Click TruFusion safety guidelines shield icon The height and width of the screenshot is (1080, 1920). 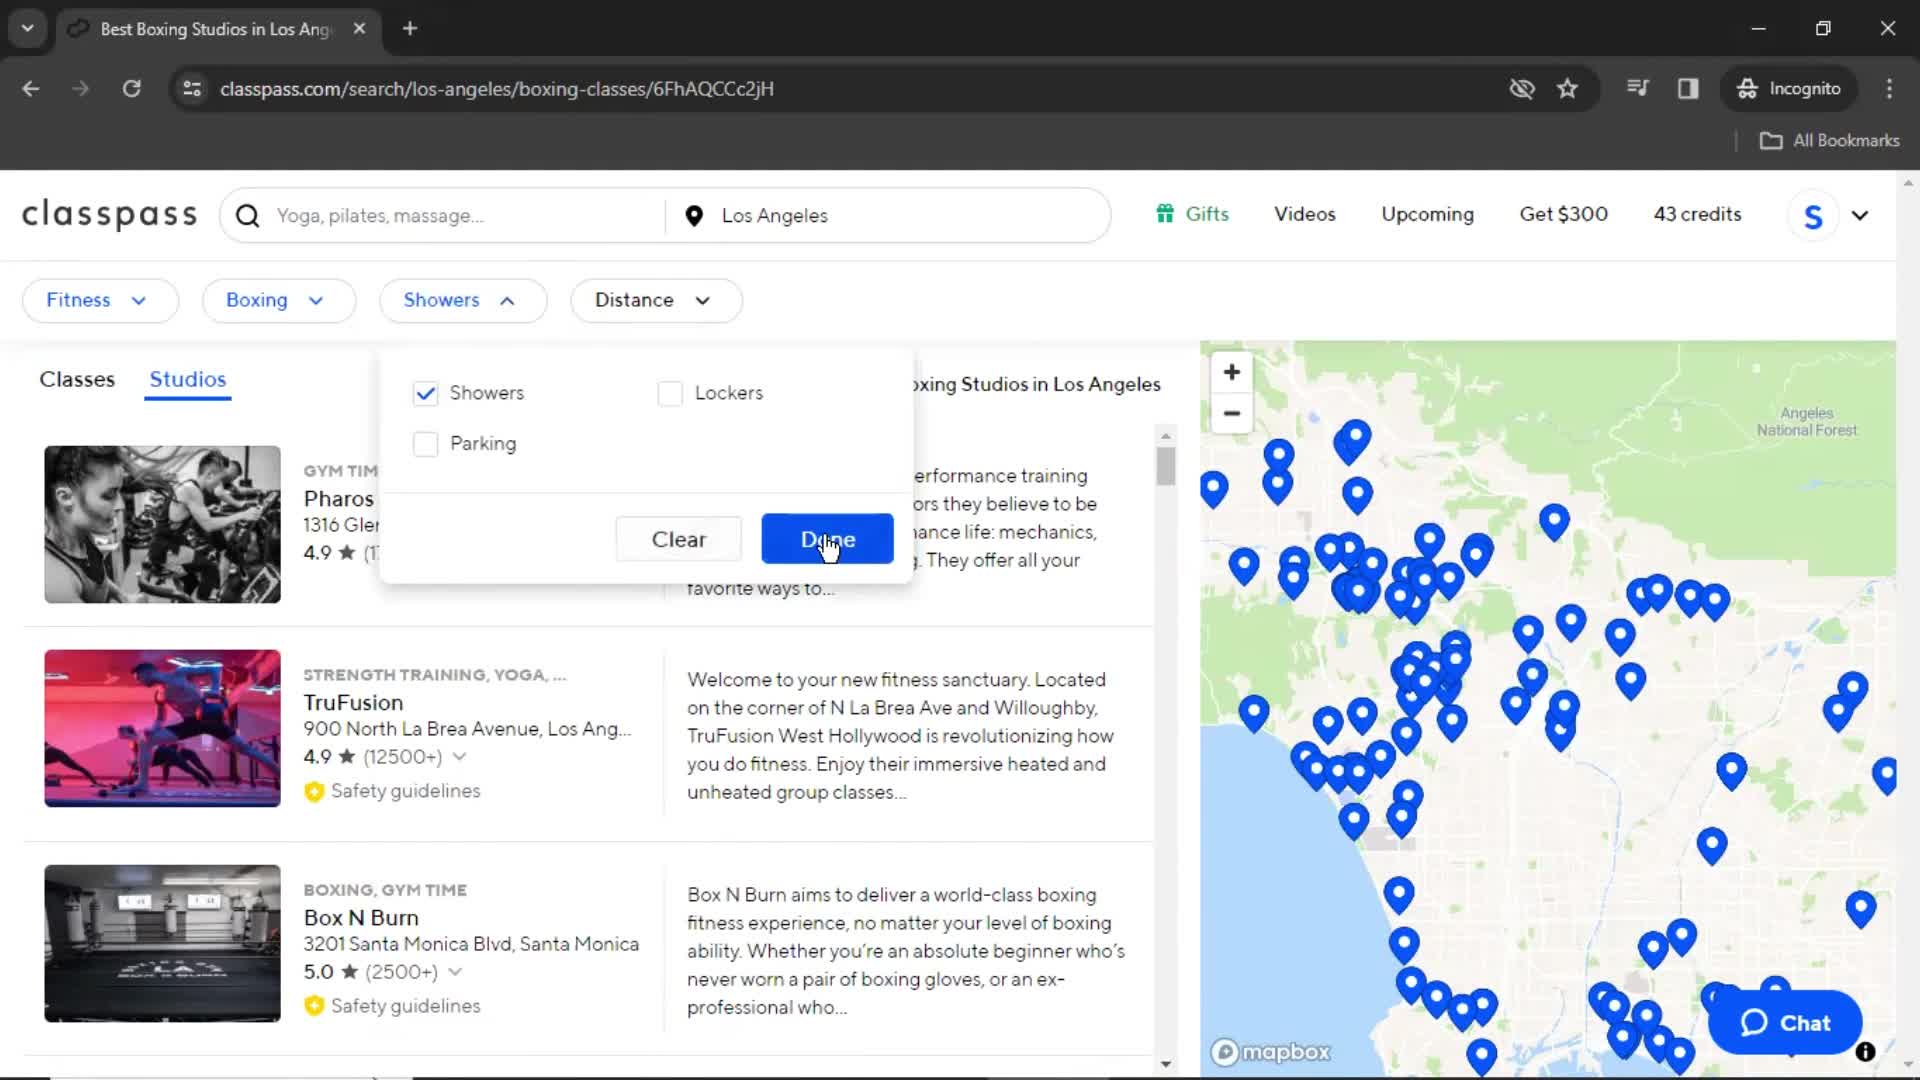coord(314,791)
